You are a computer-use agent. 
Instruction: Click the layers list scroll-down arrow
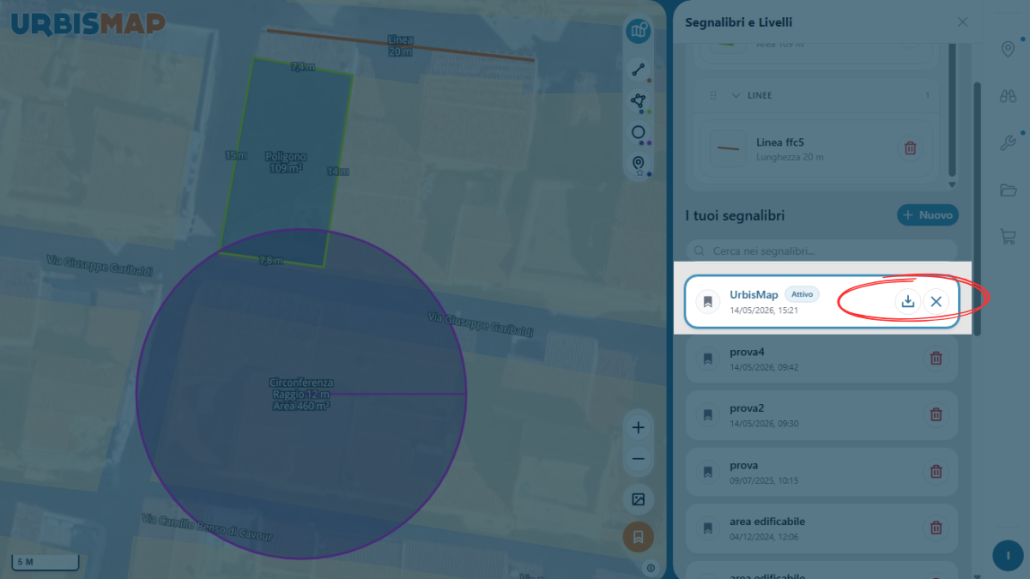[952, 185]
